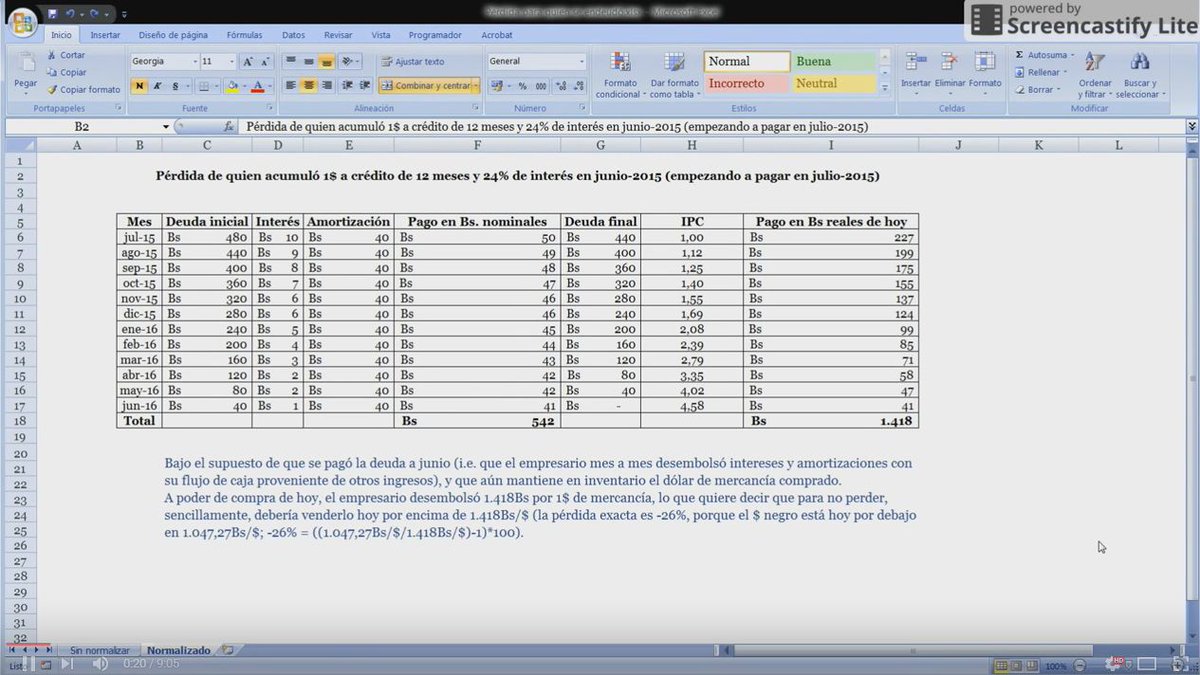Viewport: 1200px width, 675px height.
Task: Apply percent style format
Action: pyautogui.click(x=523, y=86)
